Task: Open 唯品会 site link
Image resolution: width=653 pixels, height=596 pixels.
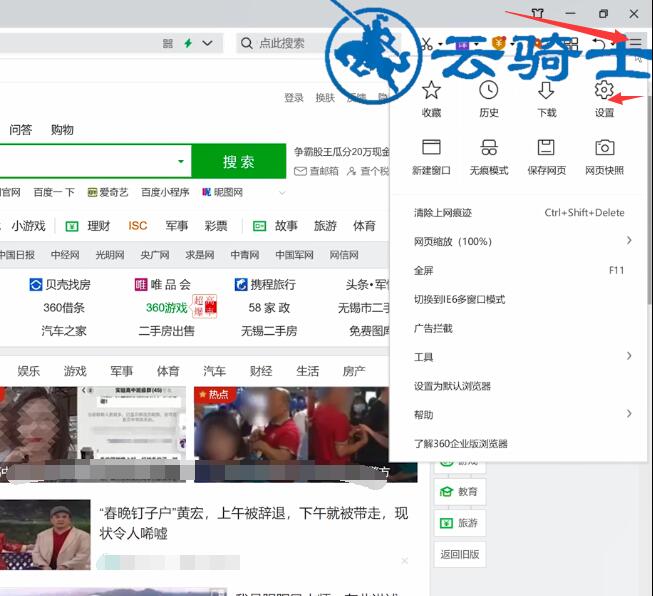Action: pyautogui.click(x=162, y=285)
